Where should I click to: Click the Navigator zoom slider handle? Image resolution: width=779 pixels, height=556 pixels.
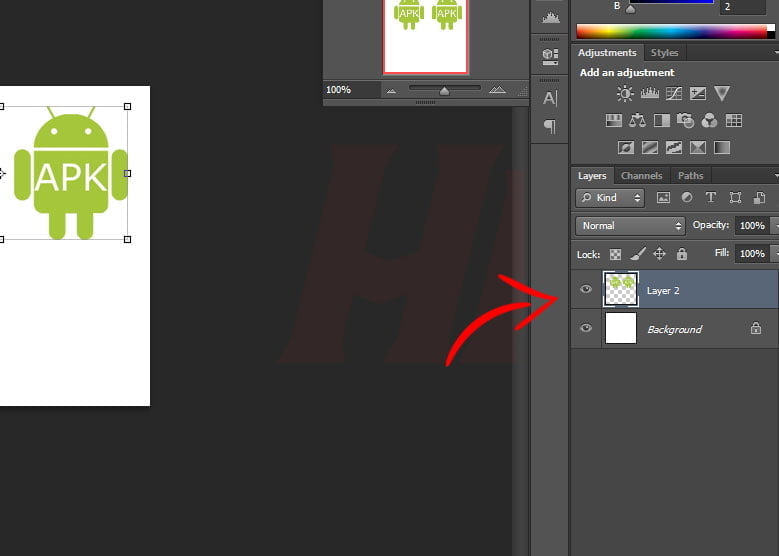point(444,91)
